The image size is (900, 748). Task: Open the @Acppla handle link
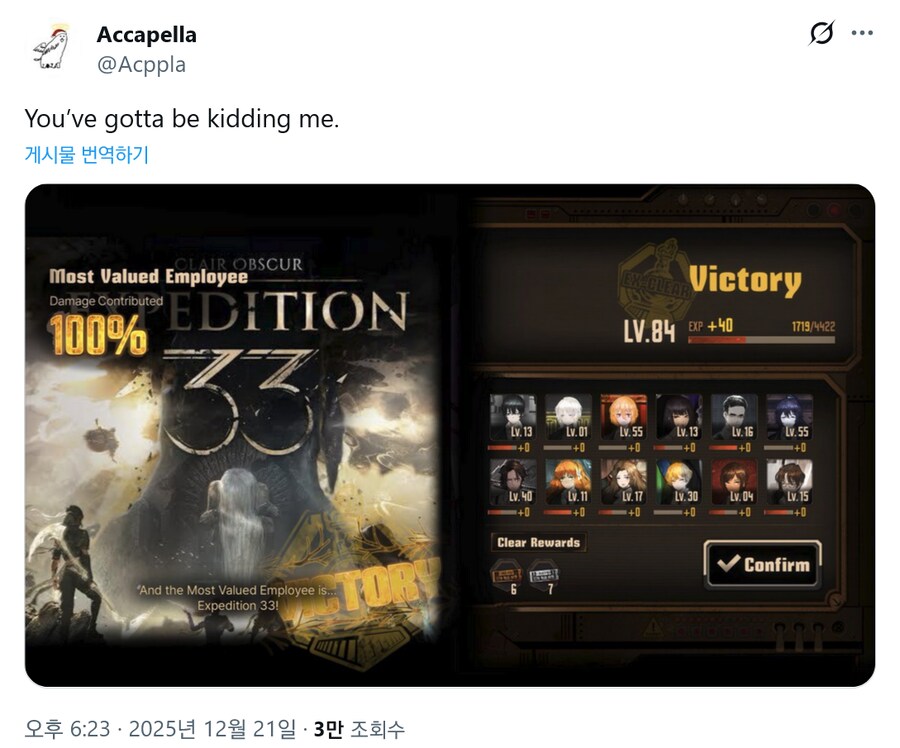141,64
